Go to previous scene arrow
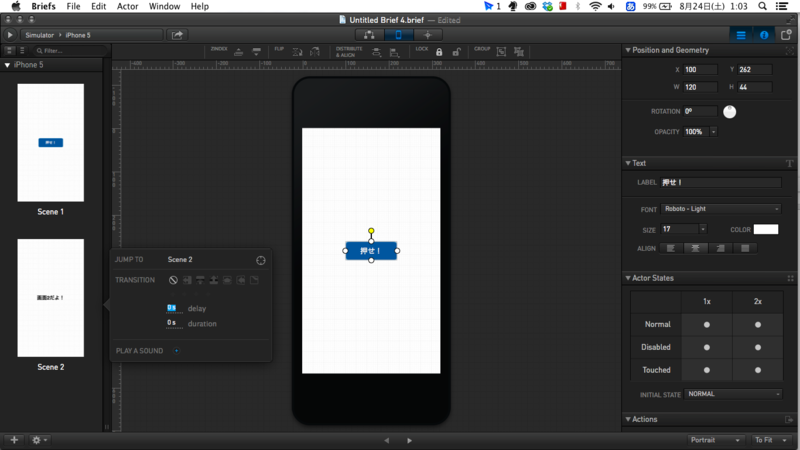The image size is (800, 450). (387, 440)
